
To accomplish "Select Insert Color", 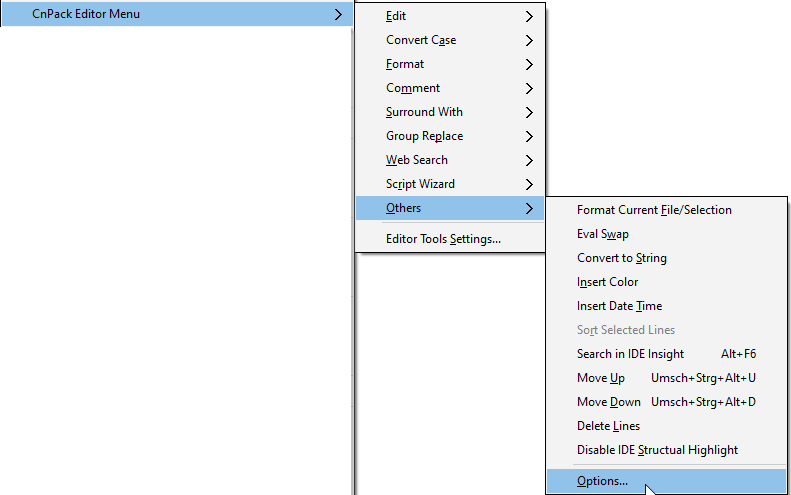I will click(666, 282).
